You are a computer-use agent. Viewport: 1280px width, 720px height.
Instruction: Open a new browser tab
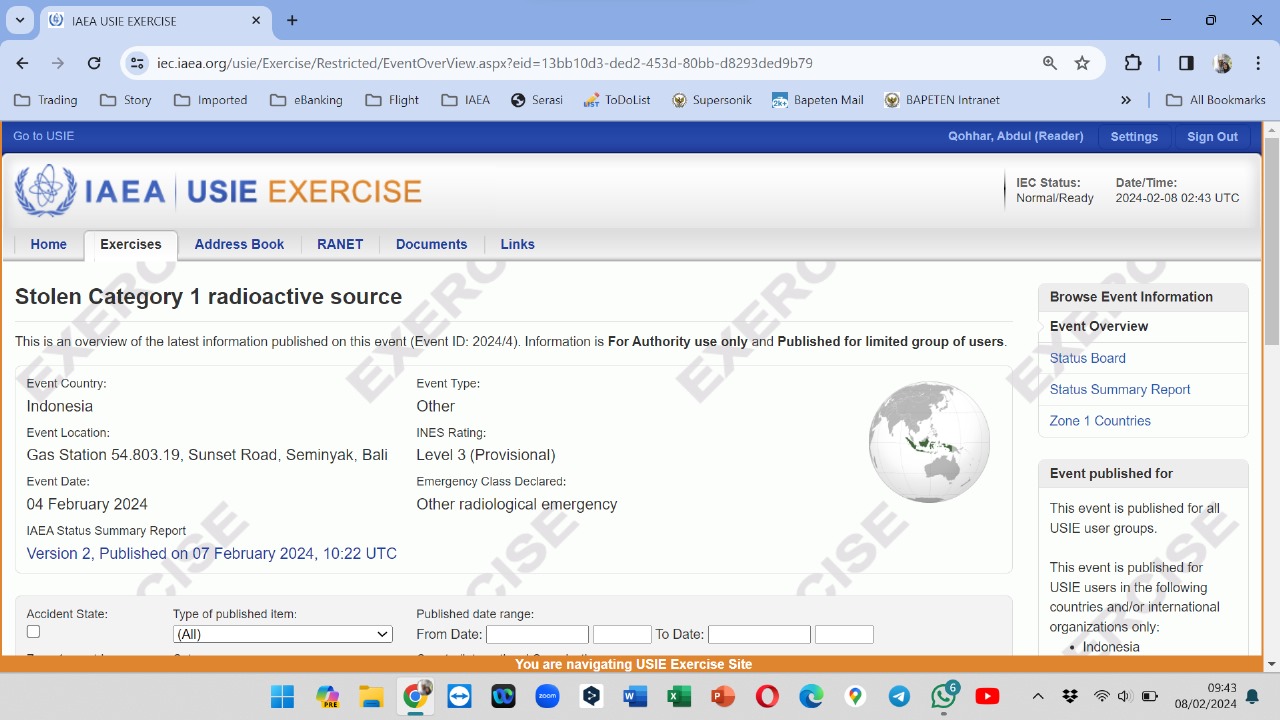(x=292, y=20)
